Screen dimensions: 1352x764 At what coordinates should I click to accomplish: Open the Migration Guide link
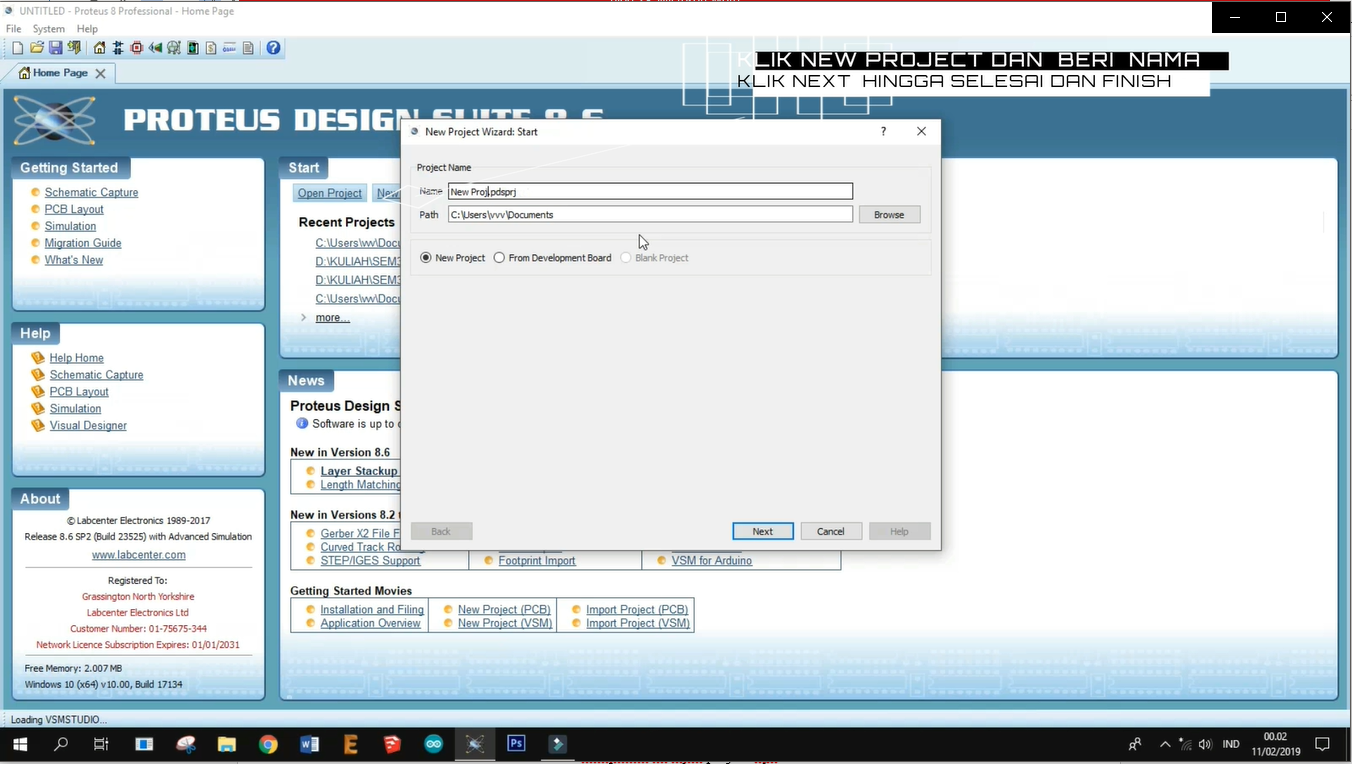pos(83,243)
